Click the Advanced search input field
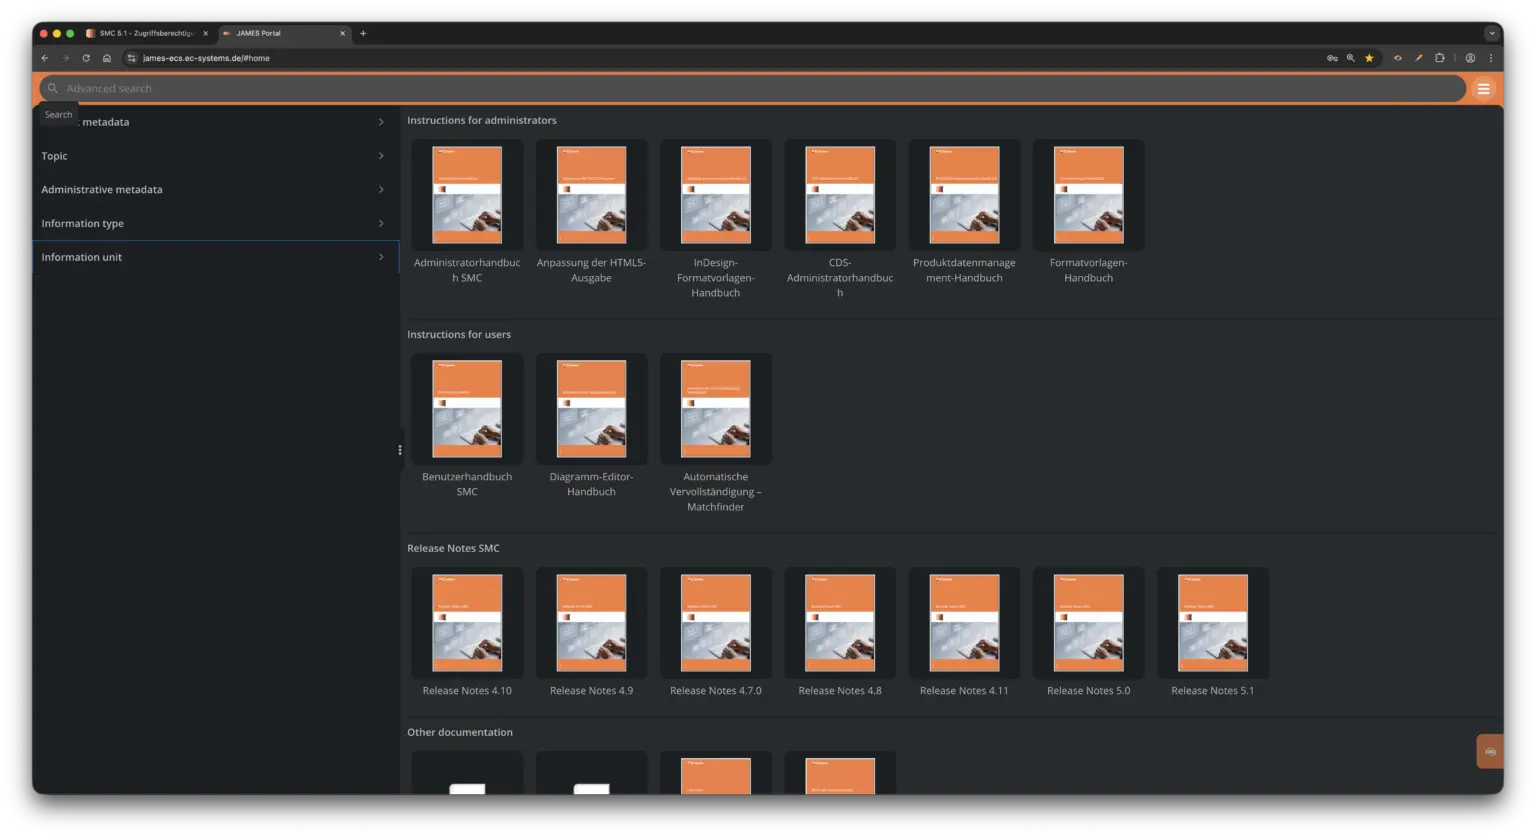 (750, 89)
